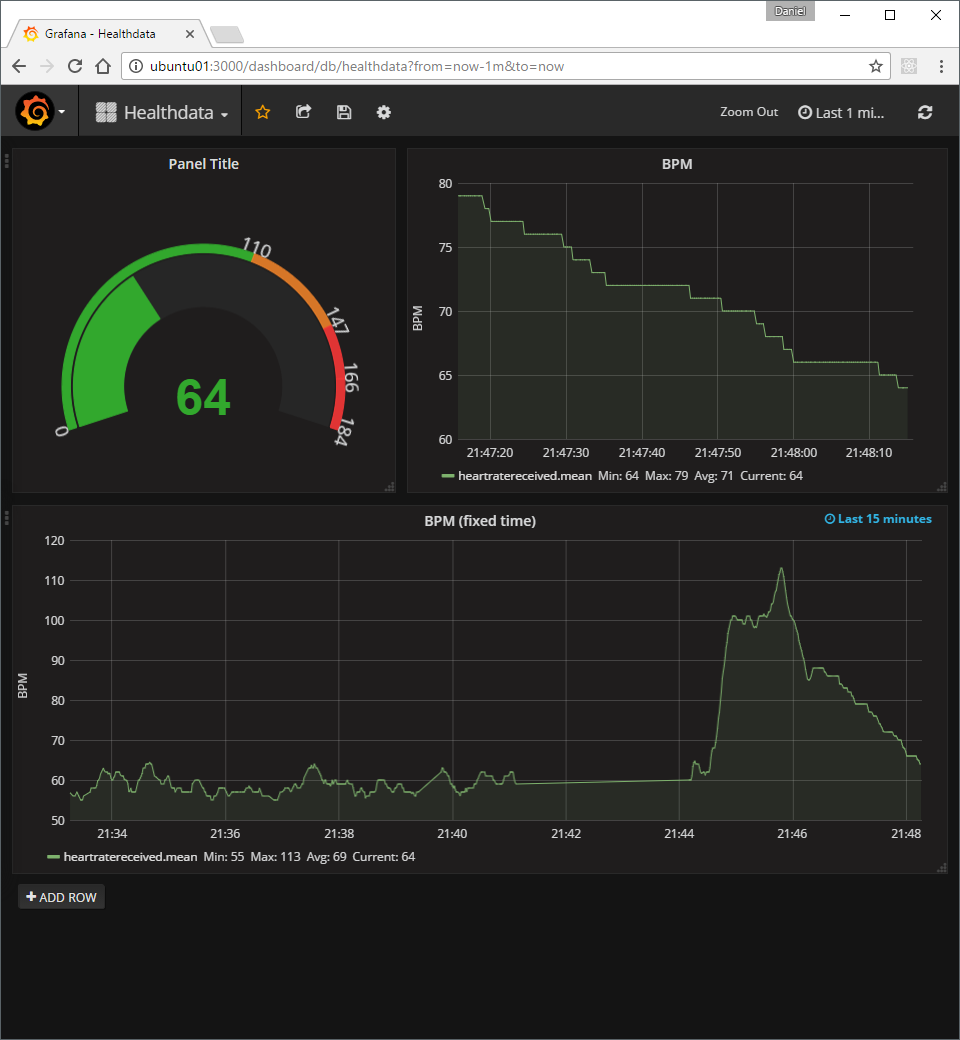
Task: Save dashboard with the floppy disk icon
Action: (x=344, y=112)
